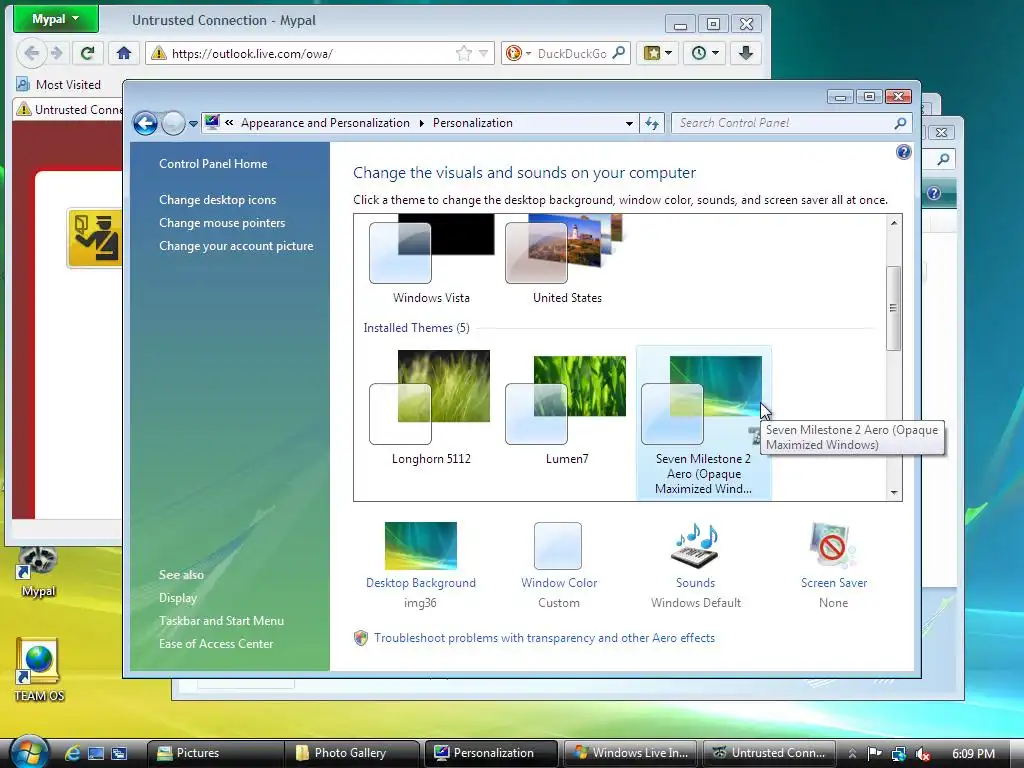
Task: Select the Untrusted Connection browser tab
Action: (x=68, y=109)
